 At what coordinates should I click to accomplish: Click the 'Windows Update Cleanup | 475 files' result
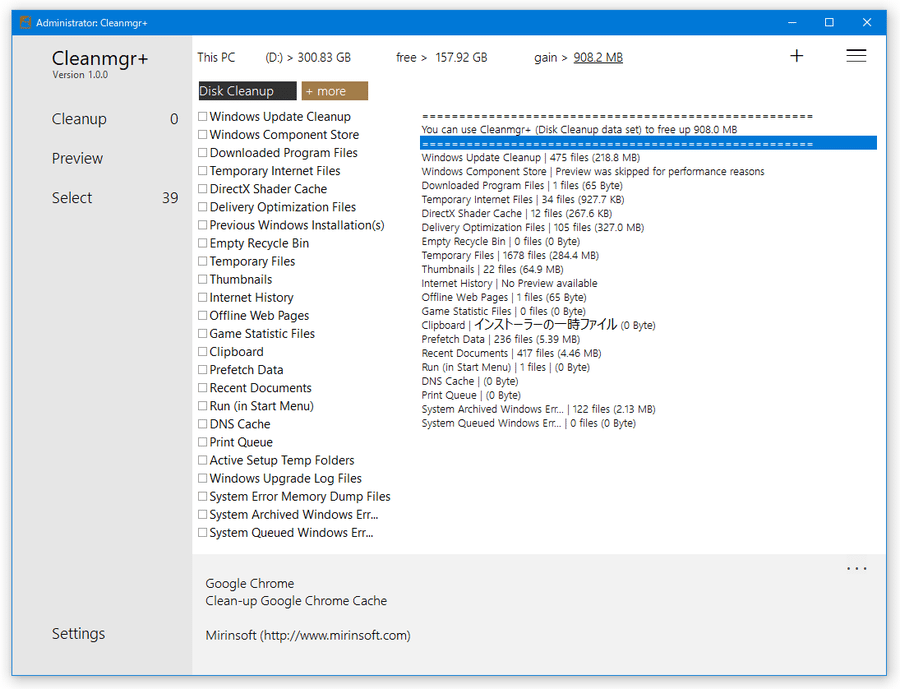531,157
